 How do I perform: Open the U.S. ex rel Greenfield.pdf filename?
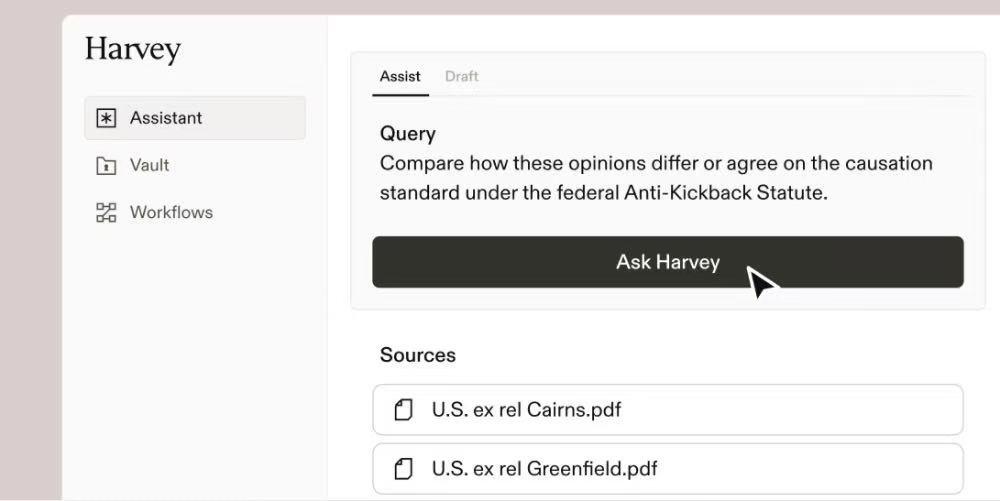pos(544,468)
